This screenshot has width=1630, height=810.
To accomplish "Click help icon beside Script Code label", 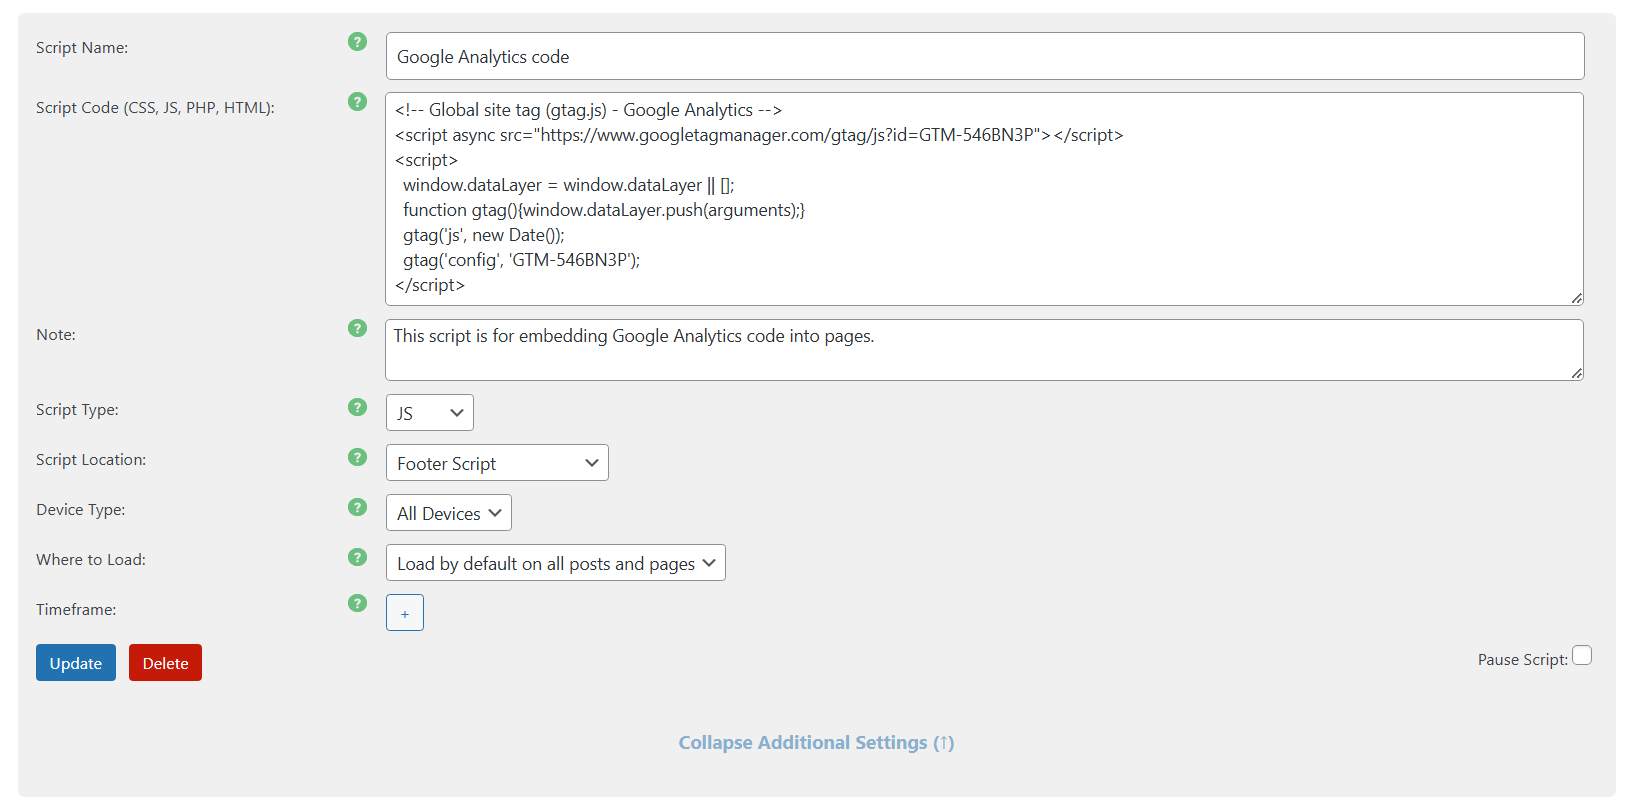I will (x=357, y=102).
